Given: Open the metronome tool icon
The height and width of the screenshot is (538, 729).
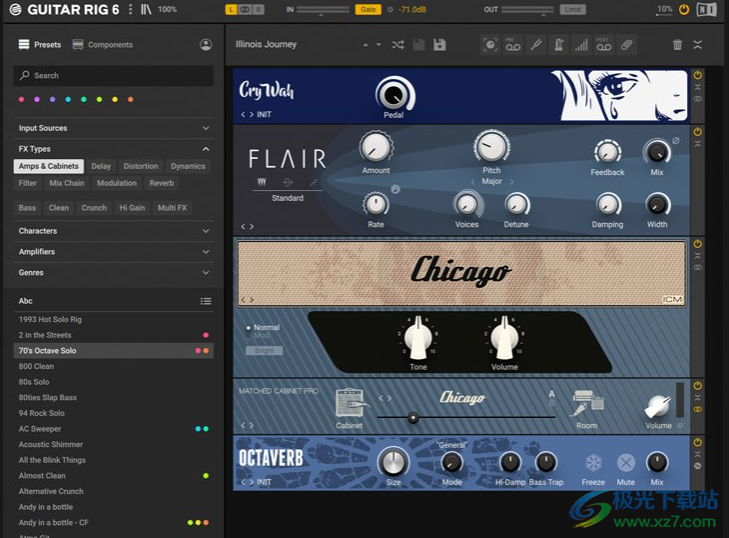Looking at the screenshot, I should pyautogui.click(x=559, y=45).
